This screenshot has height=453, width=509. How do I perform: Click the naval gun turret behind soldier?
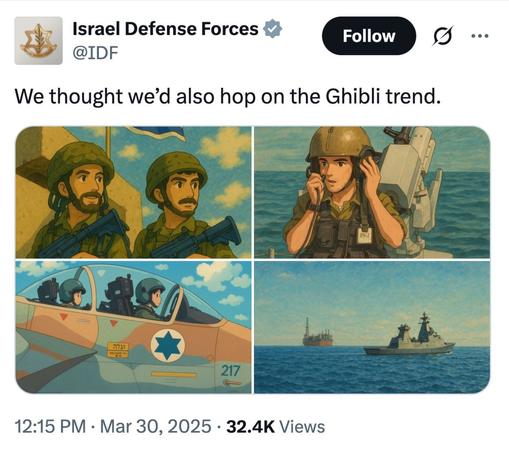pyautogui.click(x=411, y=187)
